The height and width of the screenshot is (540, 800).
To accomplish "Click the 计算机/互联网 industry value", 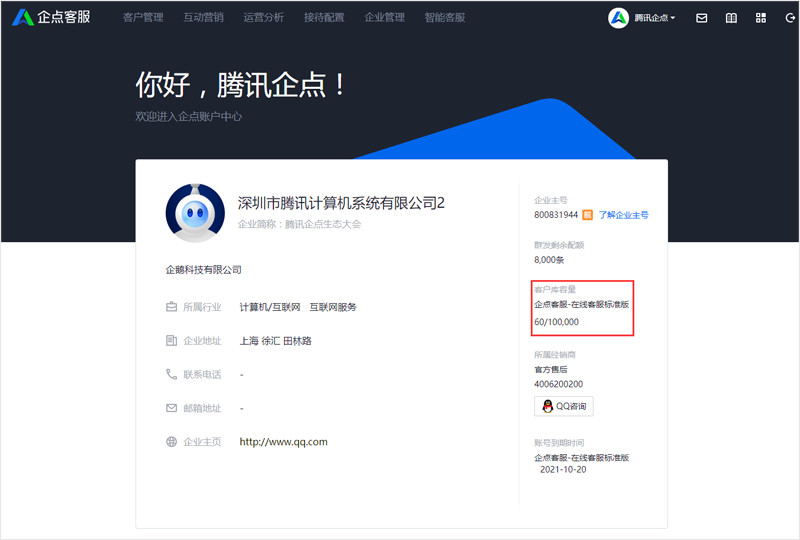I will pos(270,307).
